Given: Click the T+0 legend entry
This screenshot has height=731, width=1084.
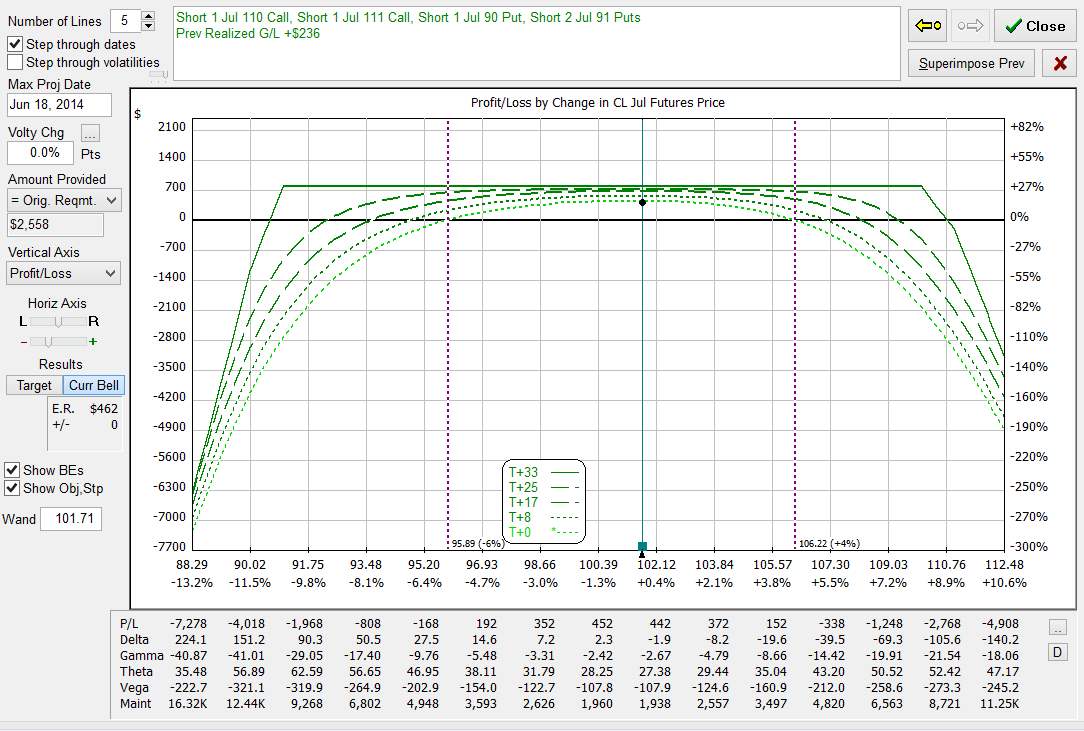Looking at the screenshot, I should click(x=543, y=533).
